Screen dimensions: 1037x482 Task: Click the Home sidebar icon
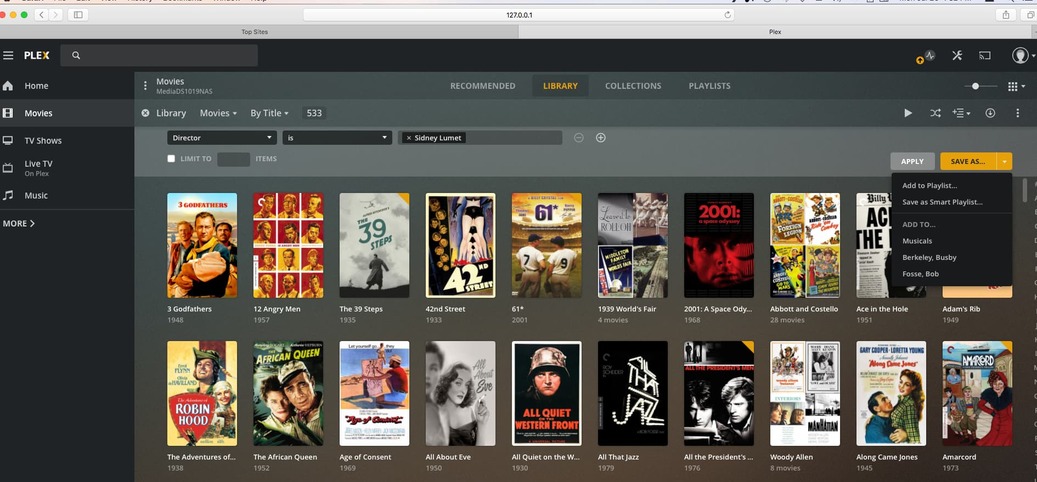(8, 86)
